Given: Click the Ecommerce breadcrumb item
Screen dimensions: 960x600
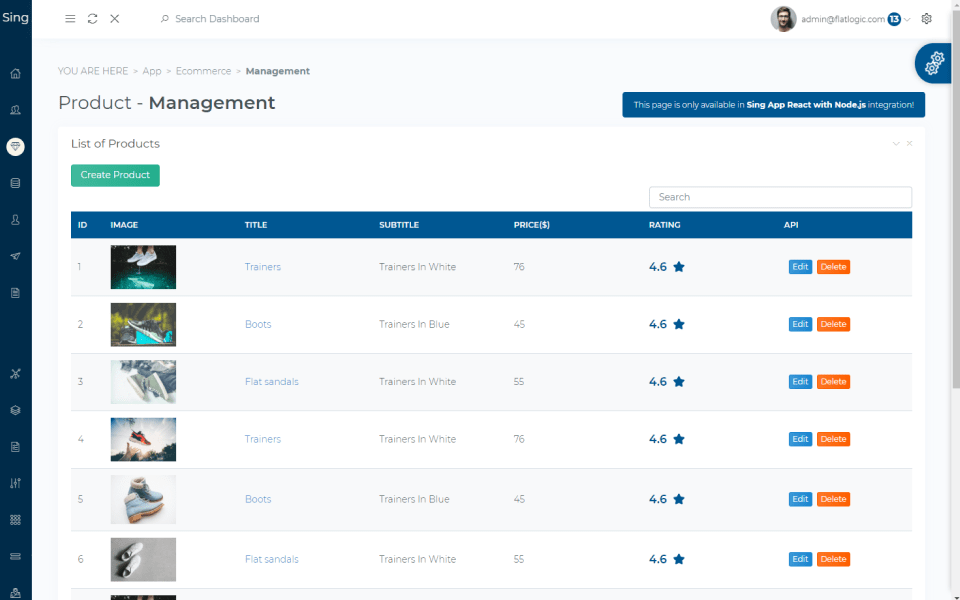Looking at the screenshot, I should (203, 71).
